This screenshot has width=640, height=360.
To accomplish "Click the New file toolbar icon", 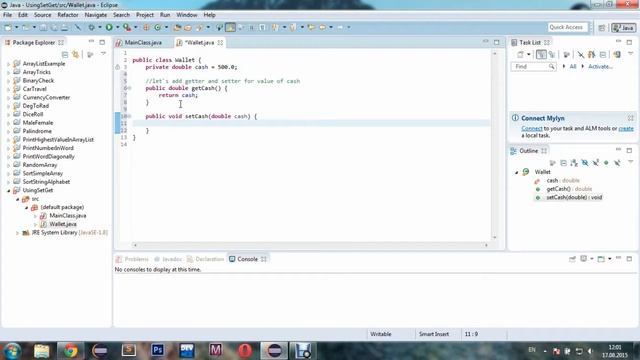I will coord(8,27).
